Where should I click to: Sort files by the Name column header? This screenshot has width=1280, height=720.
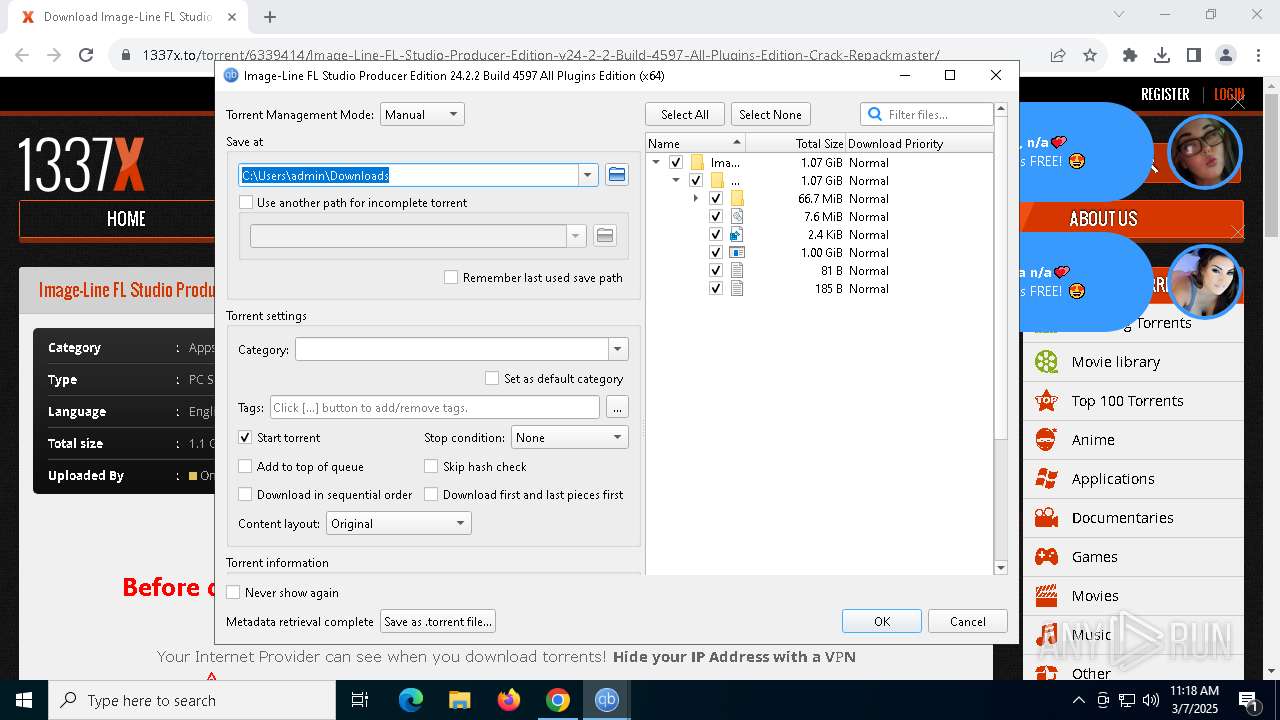point(696,144)
